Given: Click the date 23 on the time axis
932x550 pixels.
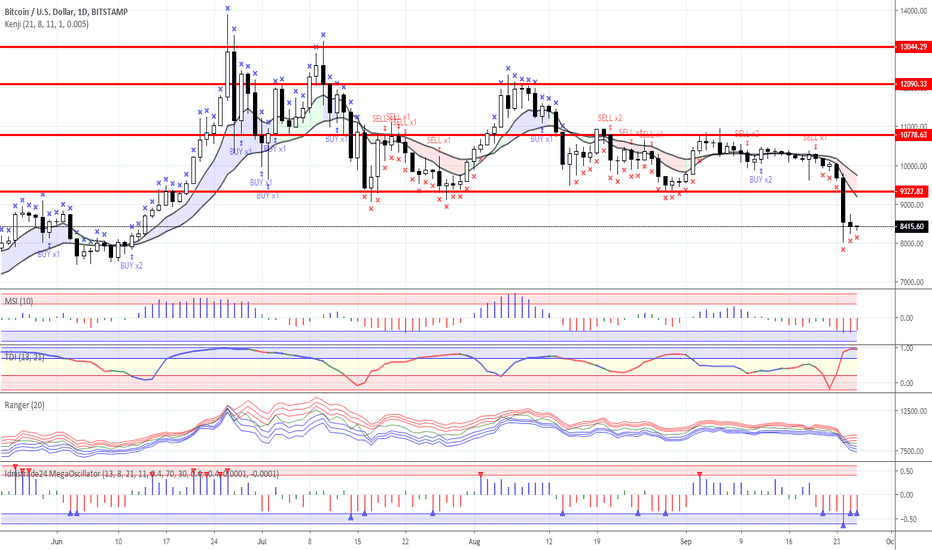Looking at the screenshot, I should [837, 542].
